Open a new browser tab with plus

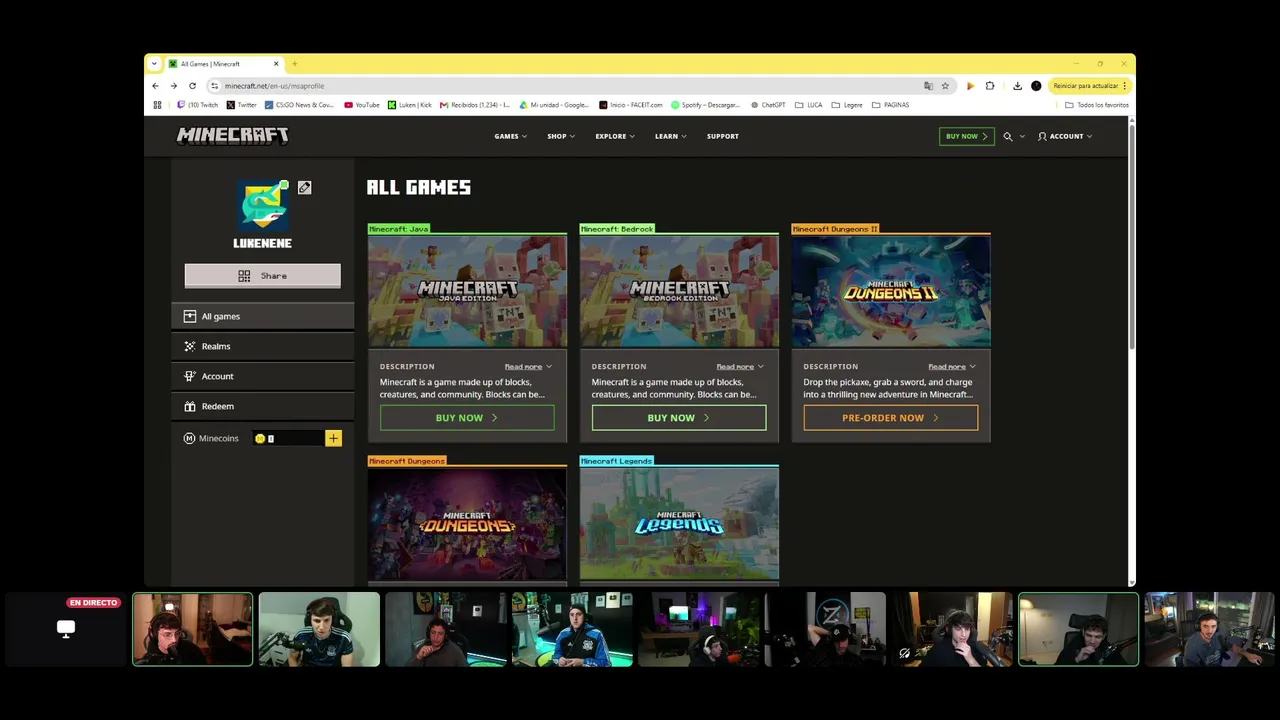click(x=294, y=64)
